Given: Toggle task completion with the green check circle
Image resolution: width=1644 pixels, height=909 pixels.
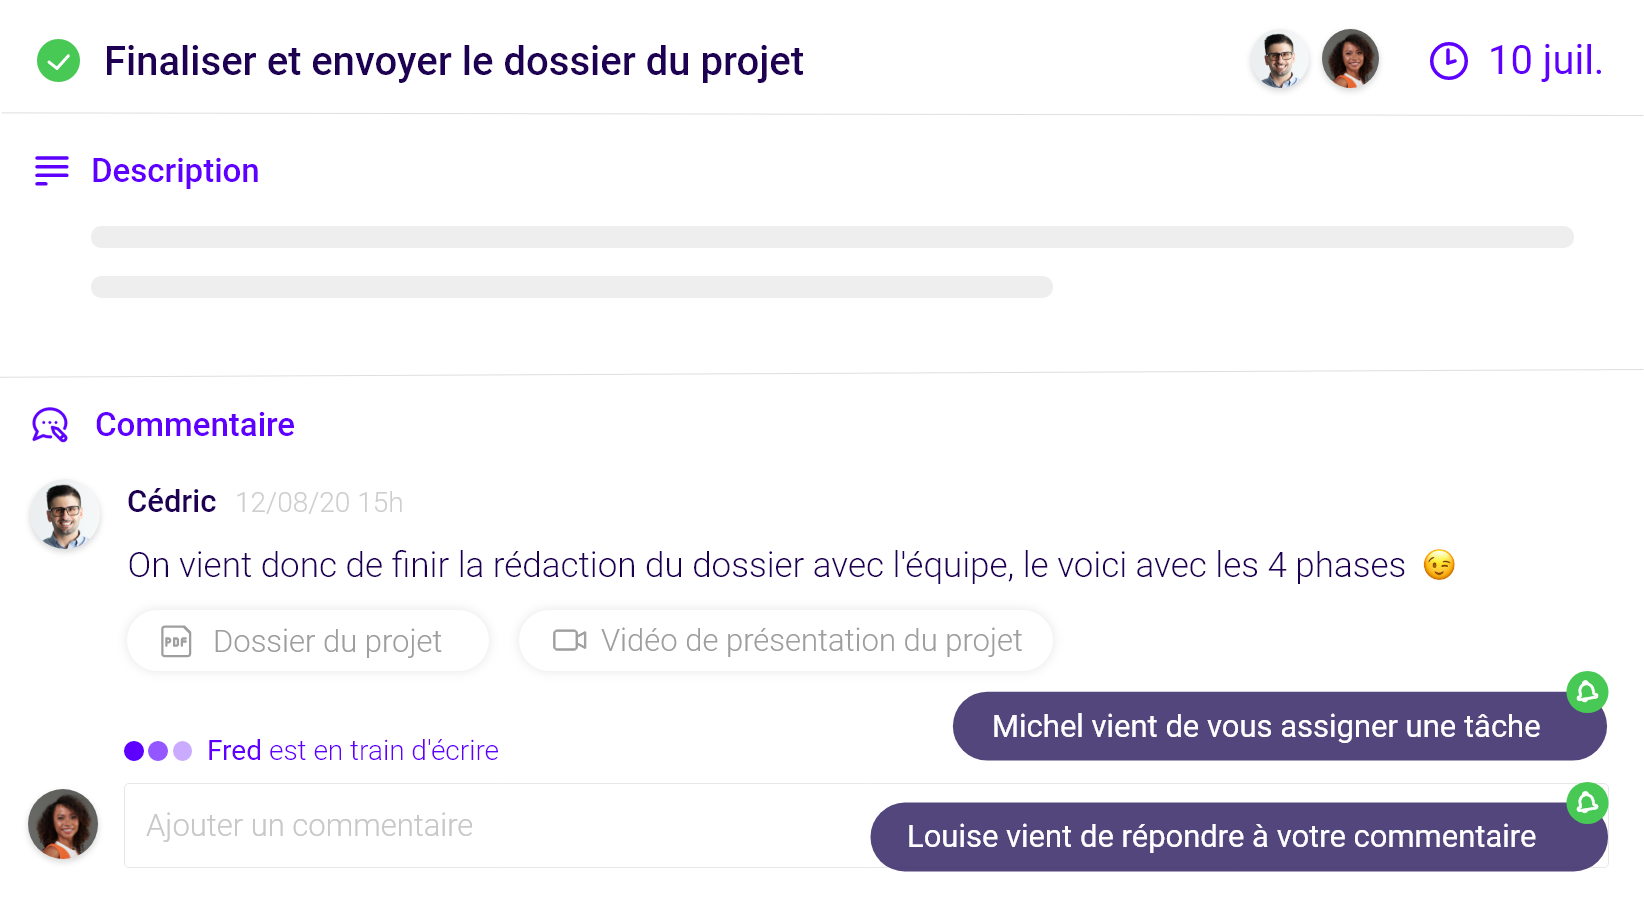Looking at the screenshot, I should pos(58,60).
